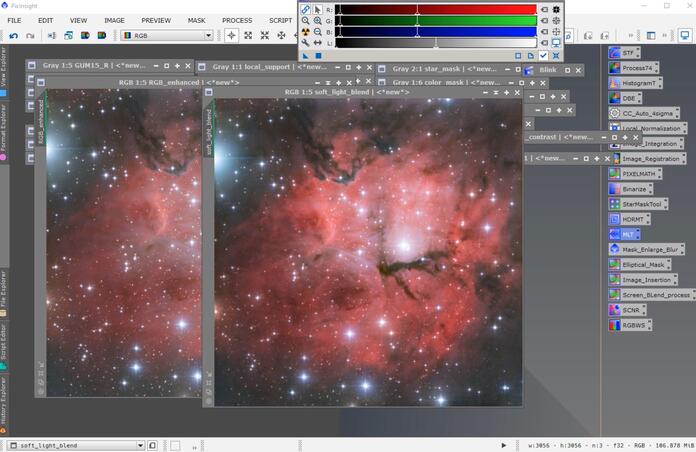
Task: Click the Screen_BLend_process icon
Action: click(652, 295)
